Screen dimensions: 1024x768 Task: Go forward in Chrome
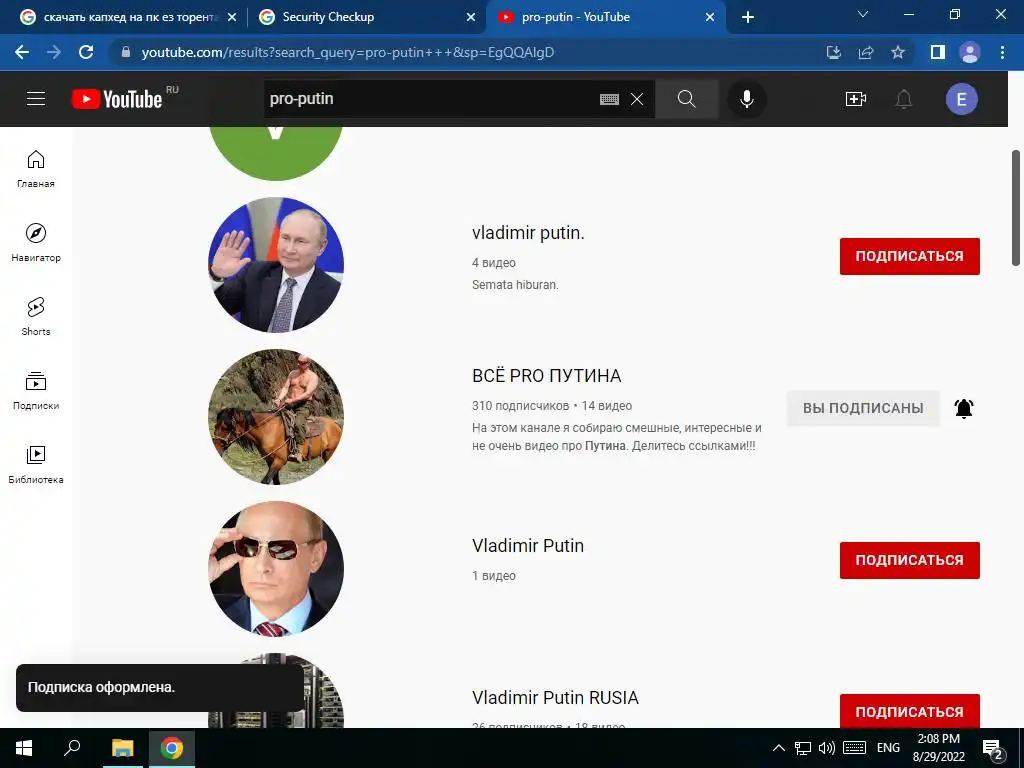(x=54, y=52)
